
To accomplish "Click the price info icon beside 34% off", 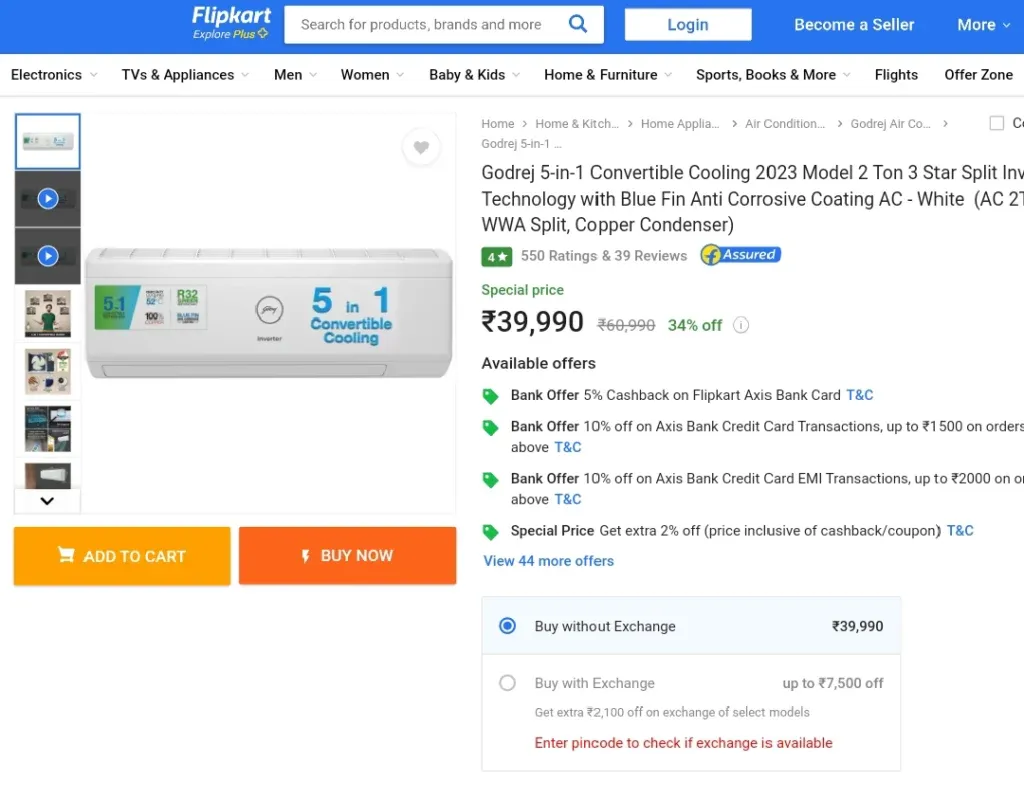I will (x=741, y=325).
